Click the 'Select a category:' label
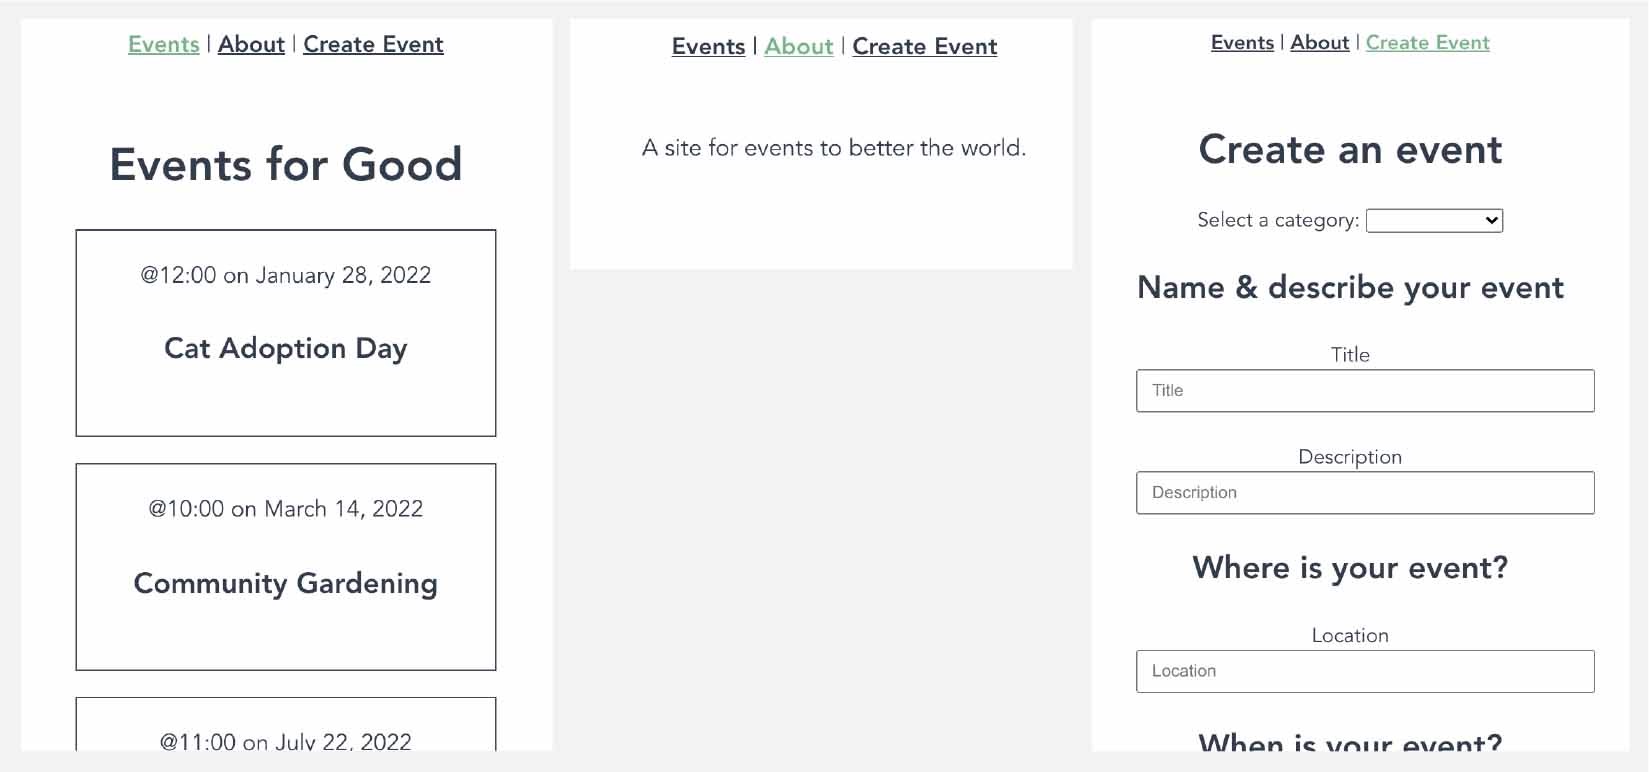 click(x=1277, y=221)
